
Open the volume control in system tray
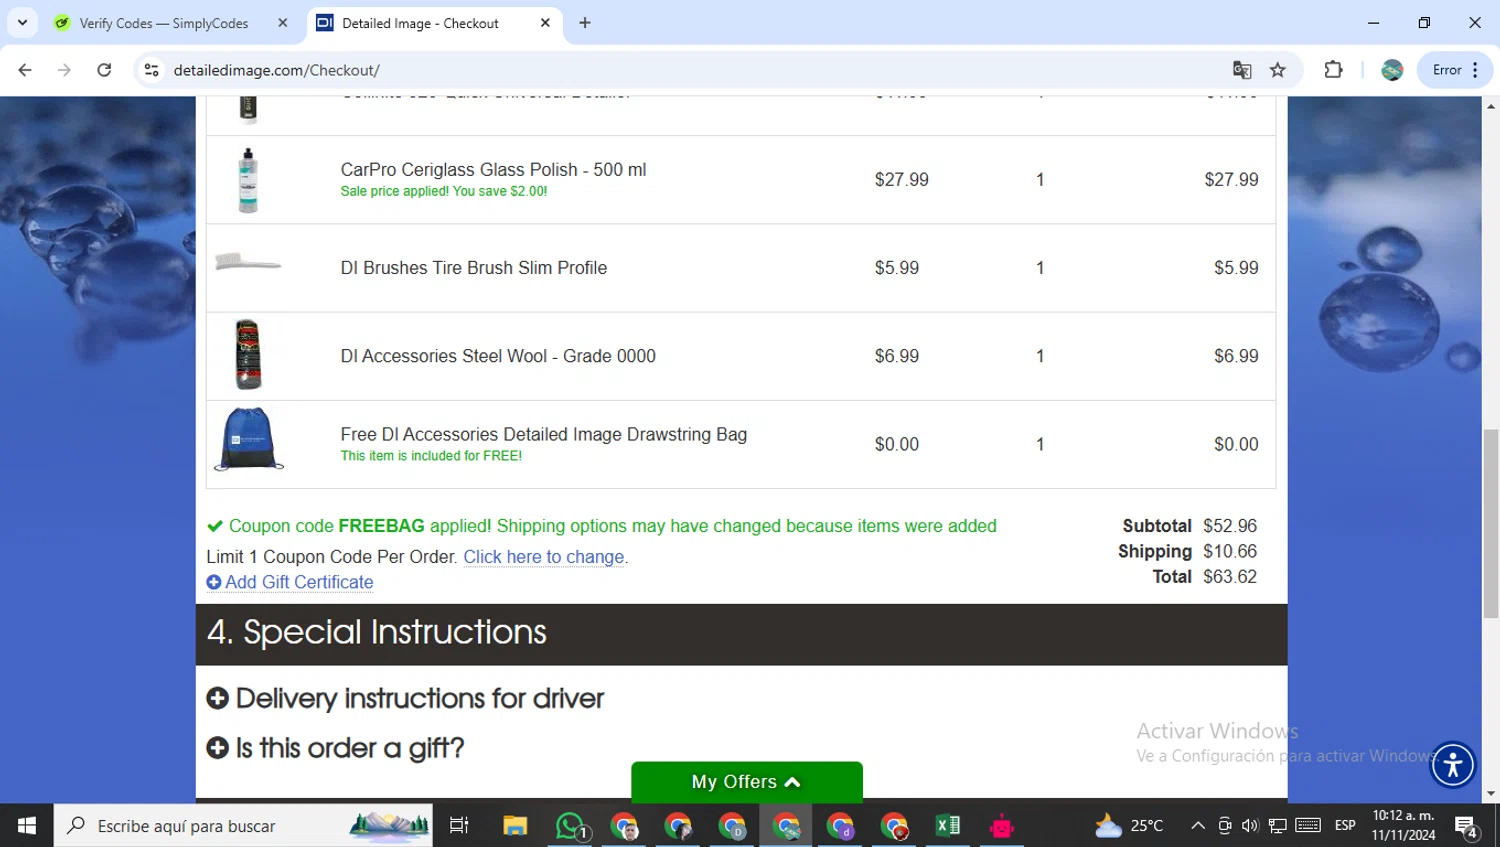coord(1250,826)
